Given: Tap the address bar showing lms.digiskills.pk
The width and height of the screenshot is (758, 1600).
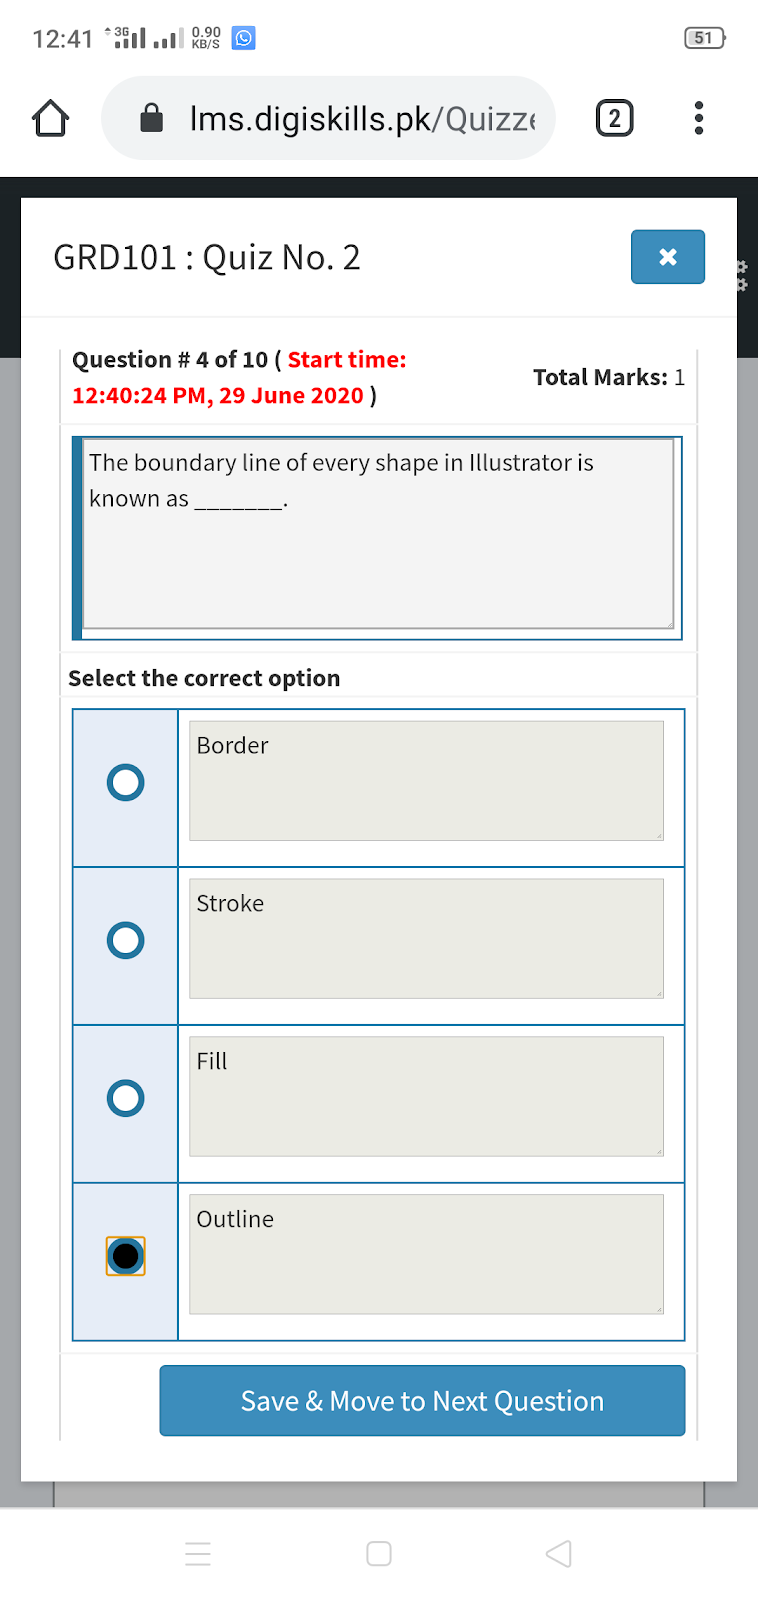Looking at the screenshot, I should 330,117.
